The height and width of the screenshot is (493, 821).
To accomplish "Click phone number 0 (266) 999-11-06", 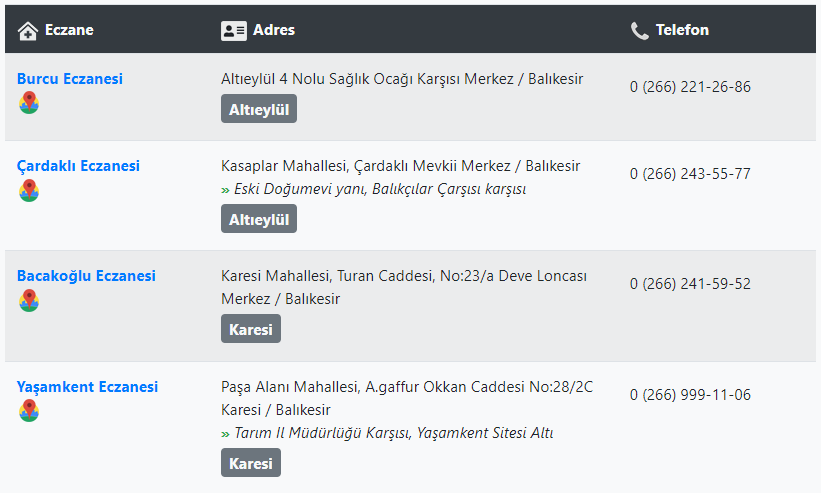I will point(690,395).
